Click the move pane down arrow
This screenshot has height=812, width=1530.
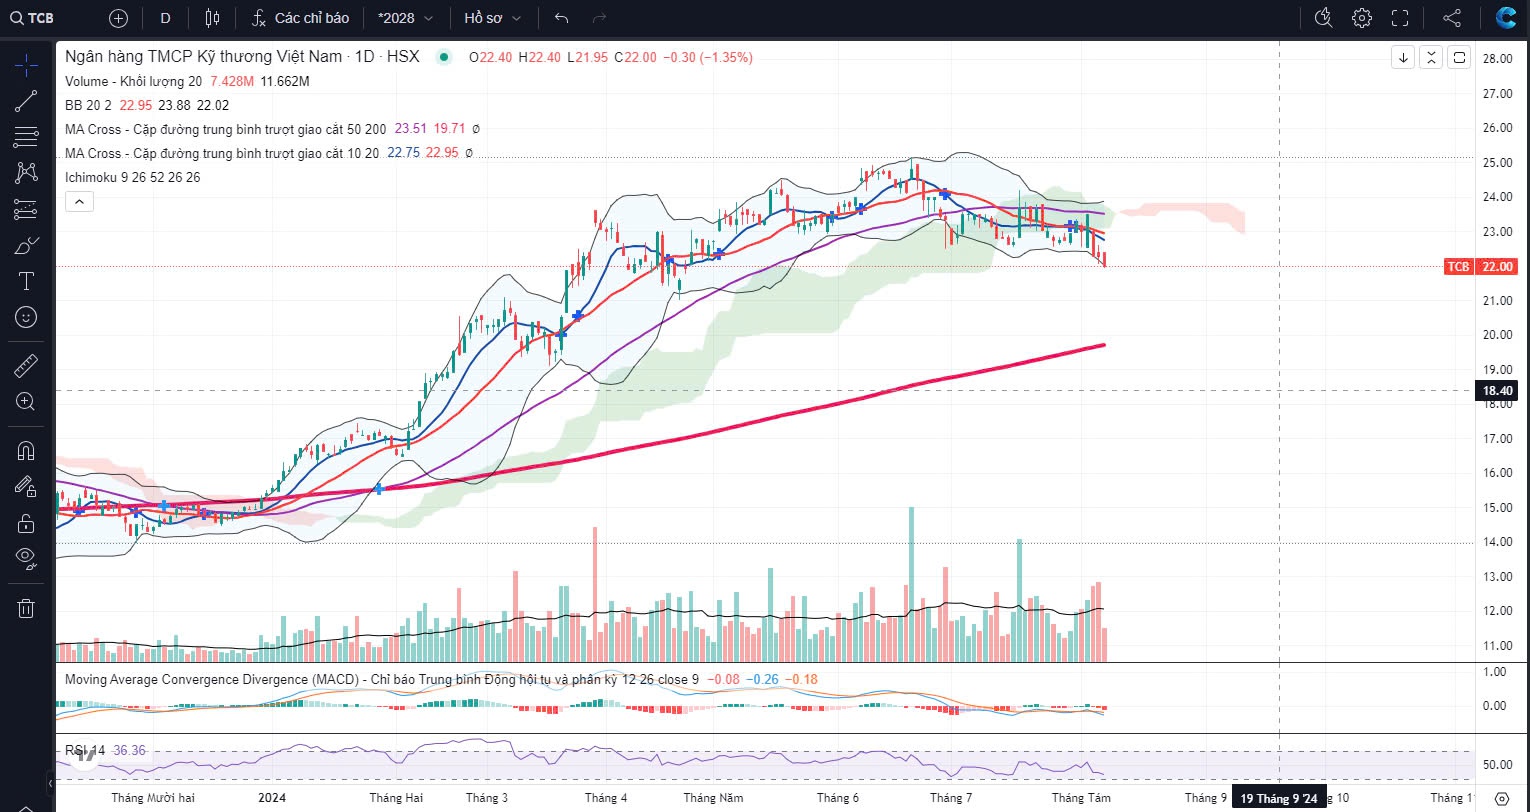pyautogui.click(x=1404, y=57)
